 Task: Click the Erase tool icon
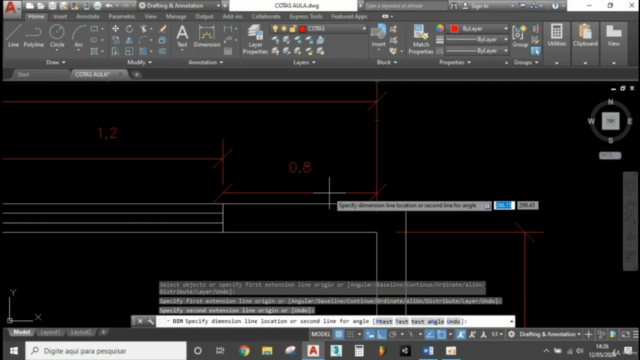(x=162, y=29)
